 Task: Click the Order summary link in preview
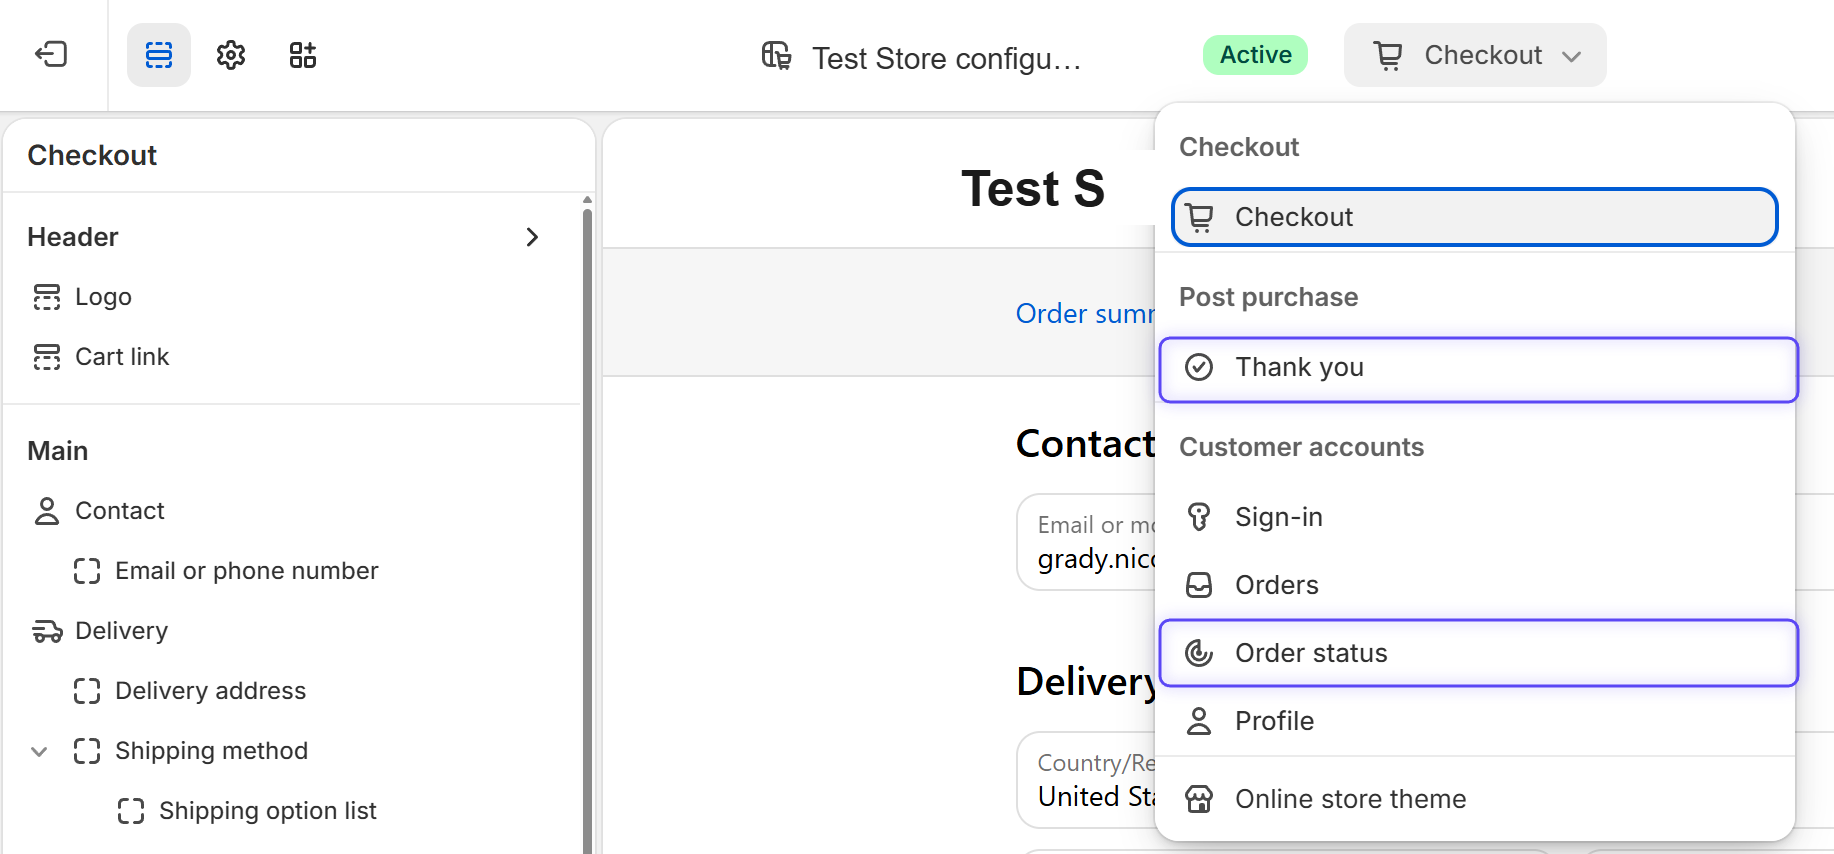point(1085,314)
